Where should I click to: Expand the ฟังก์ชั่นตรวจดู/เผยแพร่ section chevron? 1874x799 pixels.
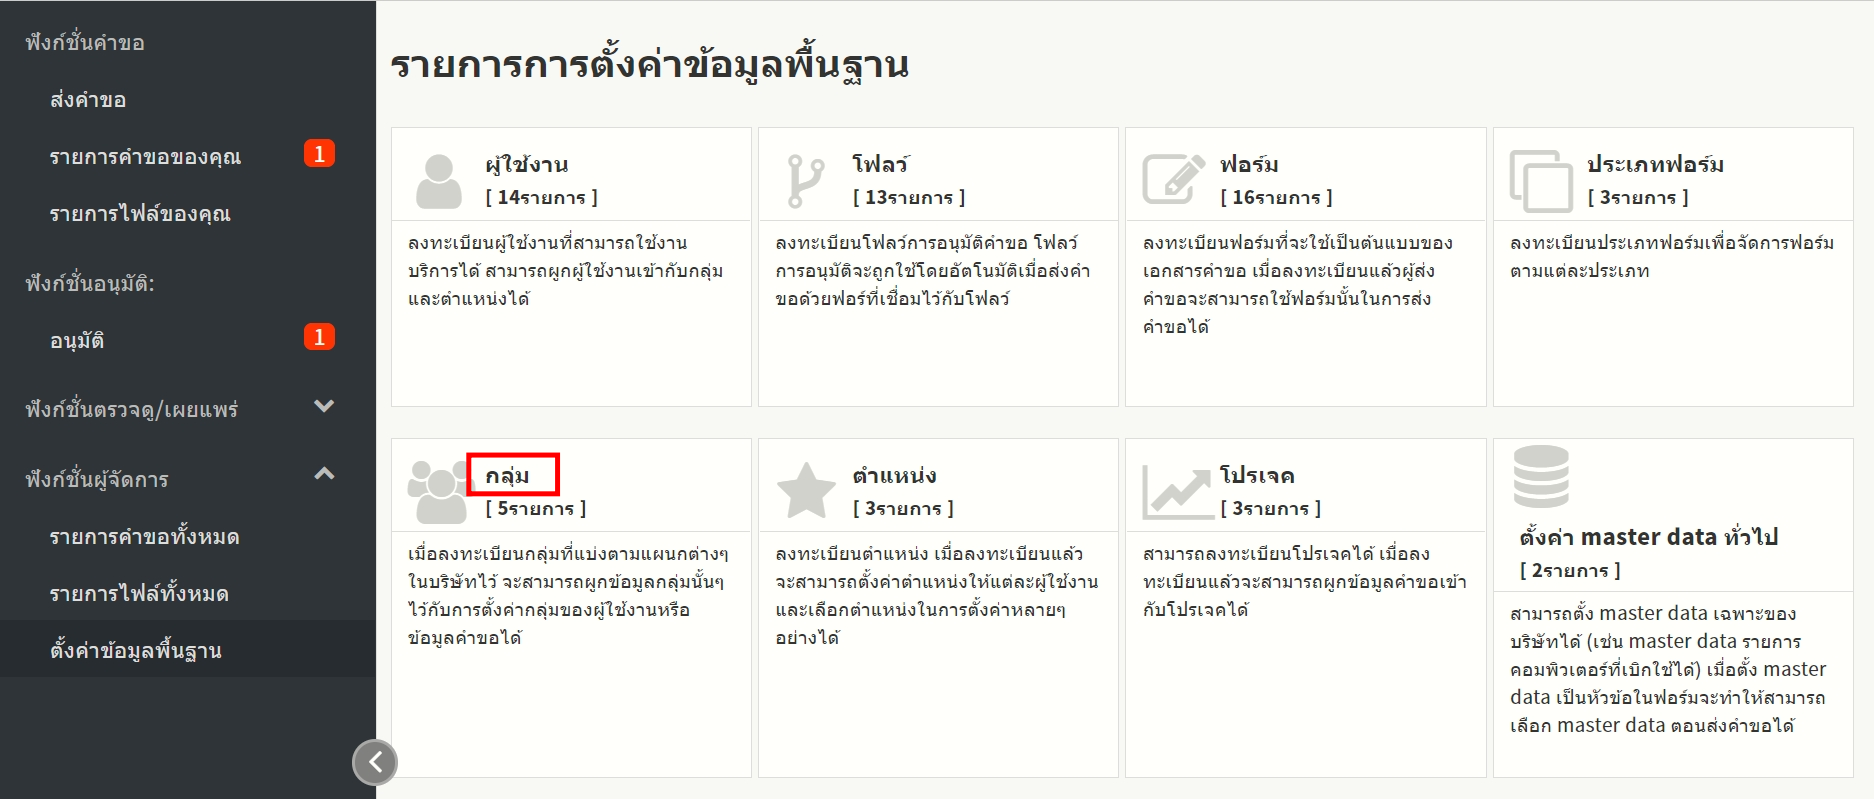tap(324, 406)
